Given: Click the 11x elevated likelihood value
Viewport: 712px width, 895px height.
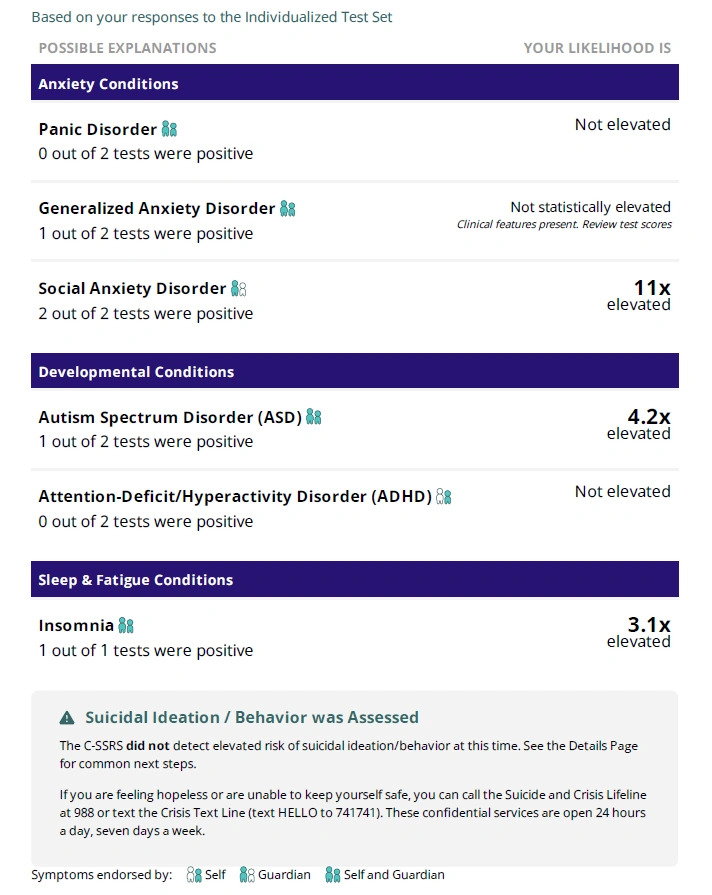Looking at the screenshot, I should [638, 295].
